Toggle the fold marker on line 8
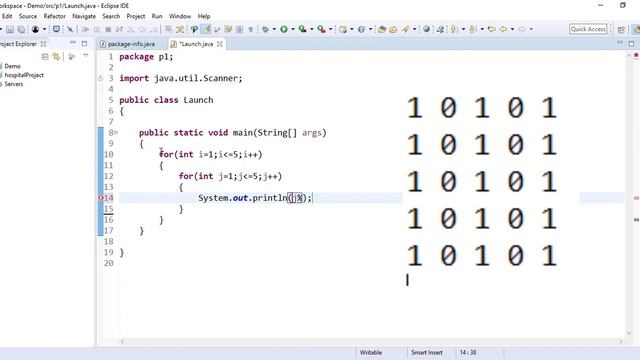This screenshot has width=640, height=360. [x=116, y=132]
